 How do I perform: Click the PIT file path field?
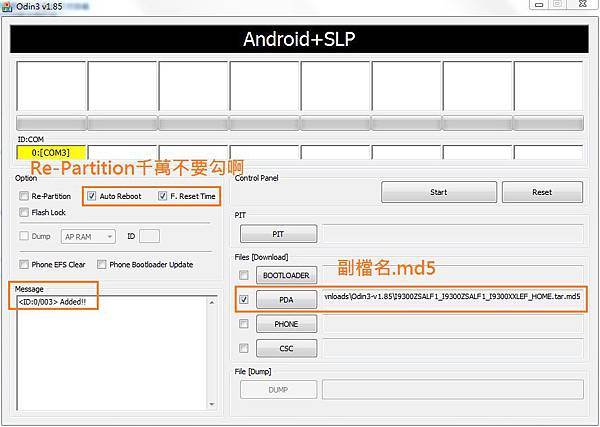tap(453, 234)
